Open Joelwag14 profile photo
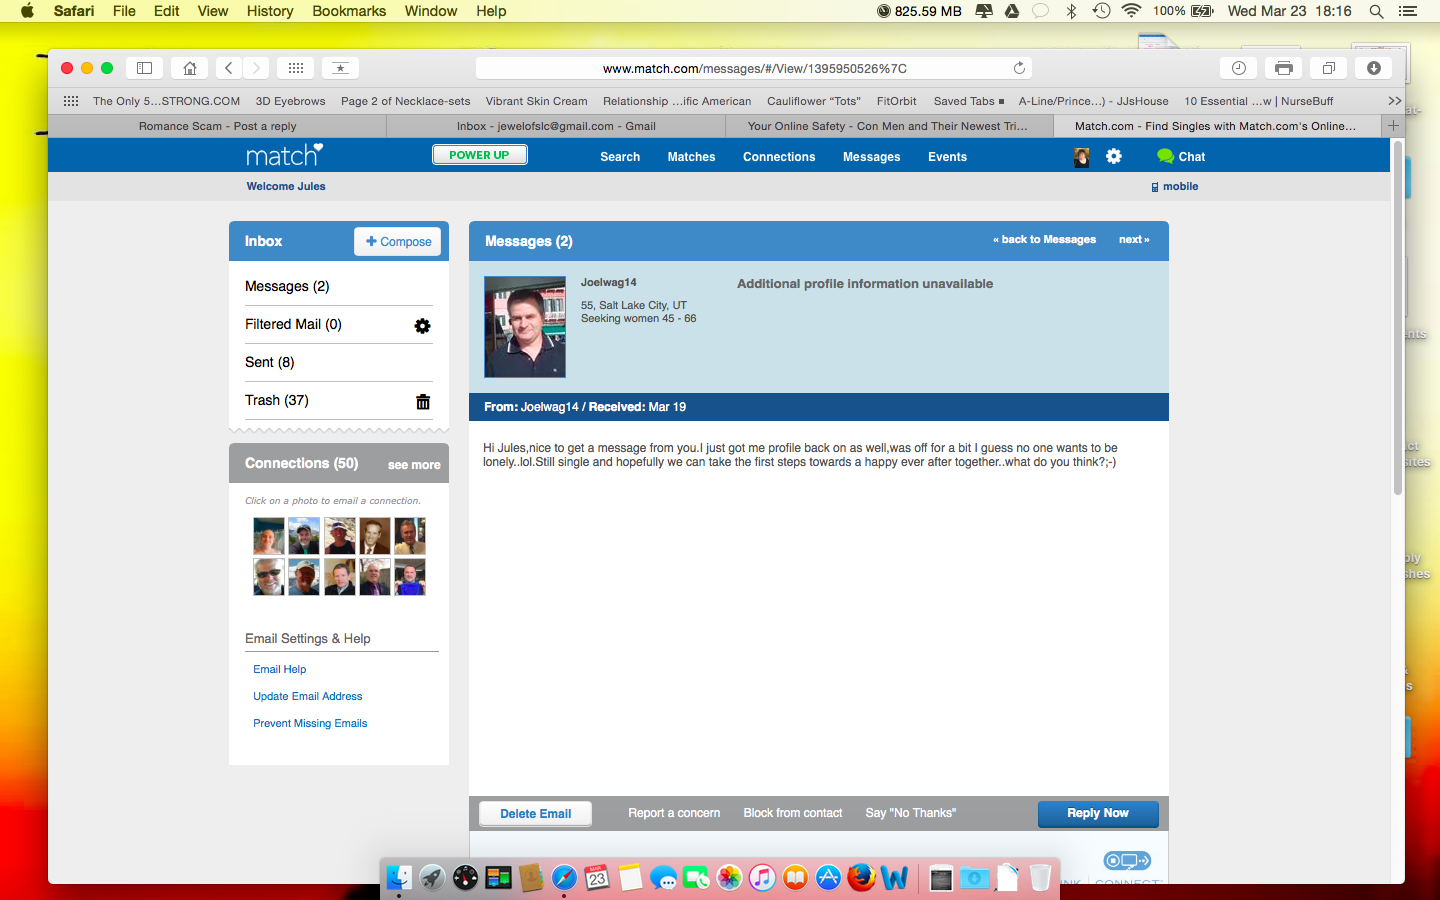Viewport: 1440px width, 900px height. (x=525, y=327)
